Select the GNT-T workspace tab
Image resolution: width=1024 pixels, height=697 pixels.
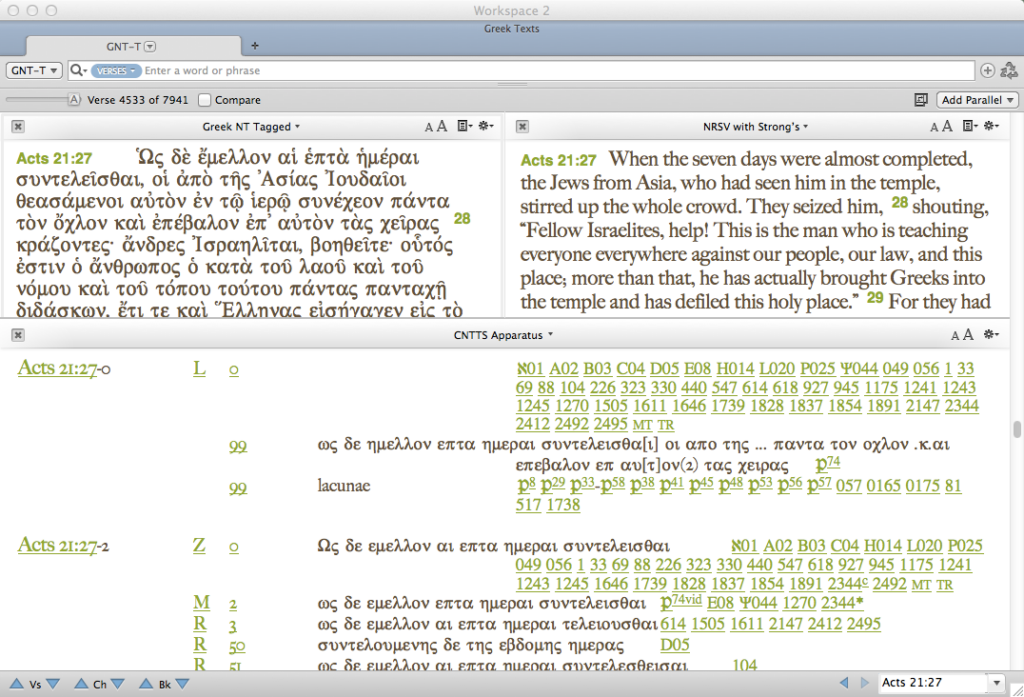tap(122, 46)
